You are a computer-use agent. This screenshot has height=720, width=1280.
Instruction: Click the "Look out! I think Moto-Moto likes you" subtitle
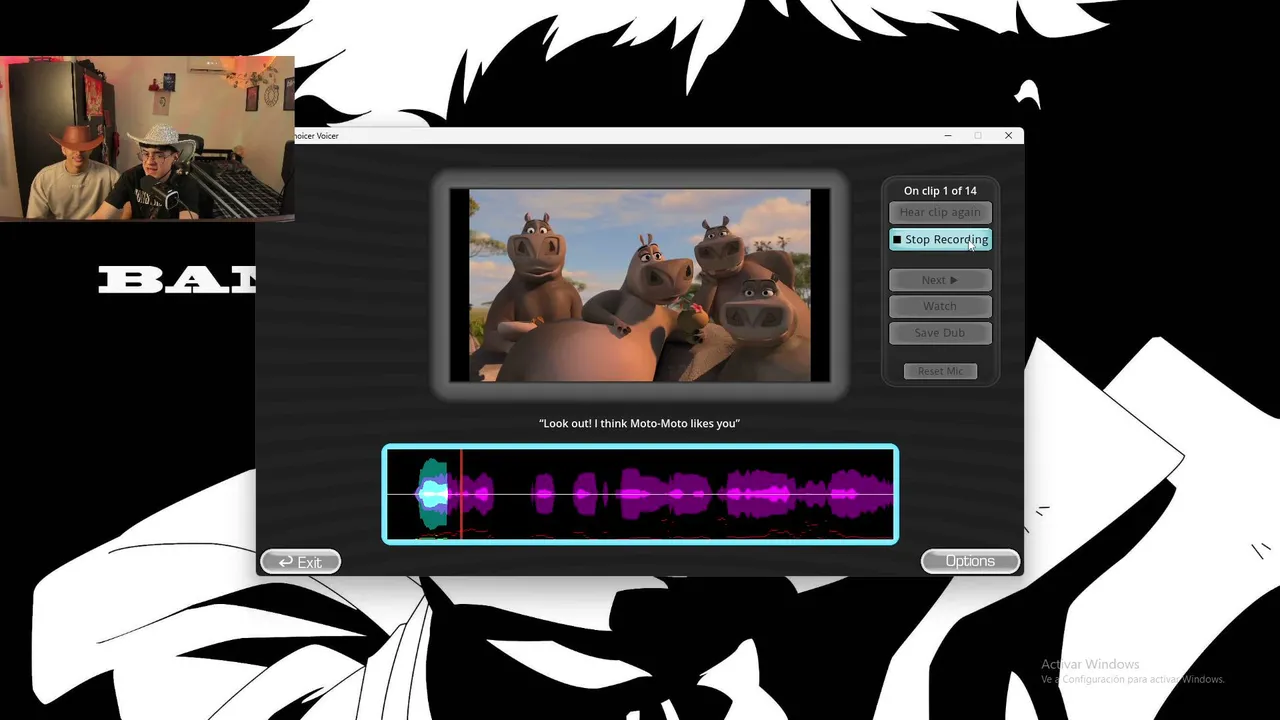(x=640, y=424)
